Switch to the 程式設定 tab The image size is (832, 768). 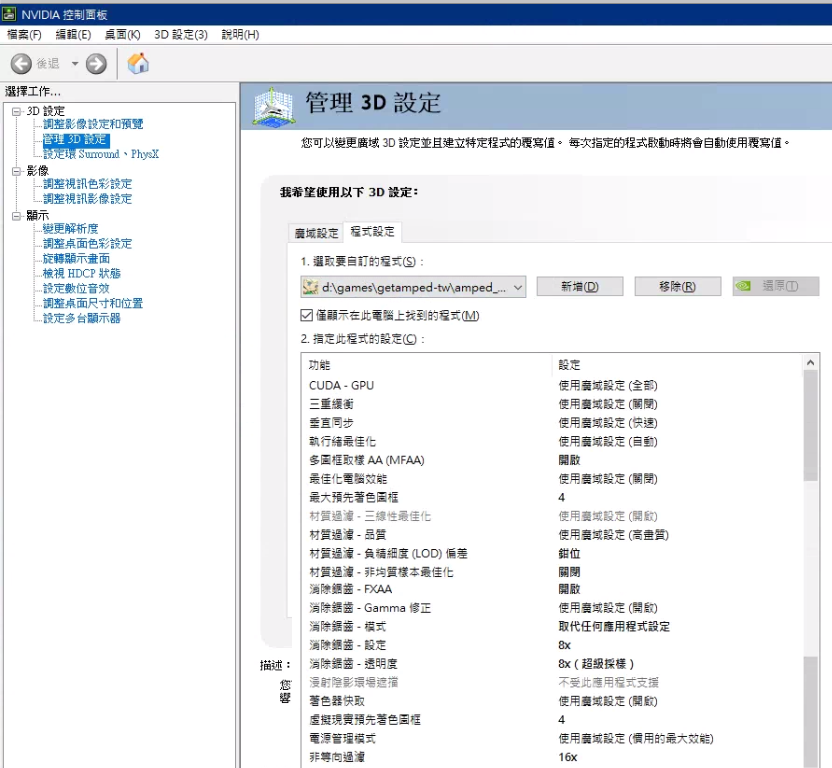click(x=372, y=231)
